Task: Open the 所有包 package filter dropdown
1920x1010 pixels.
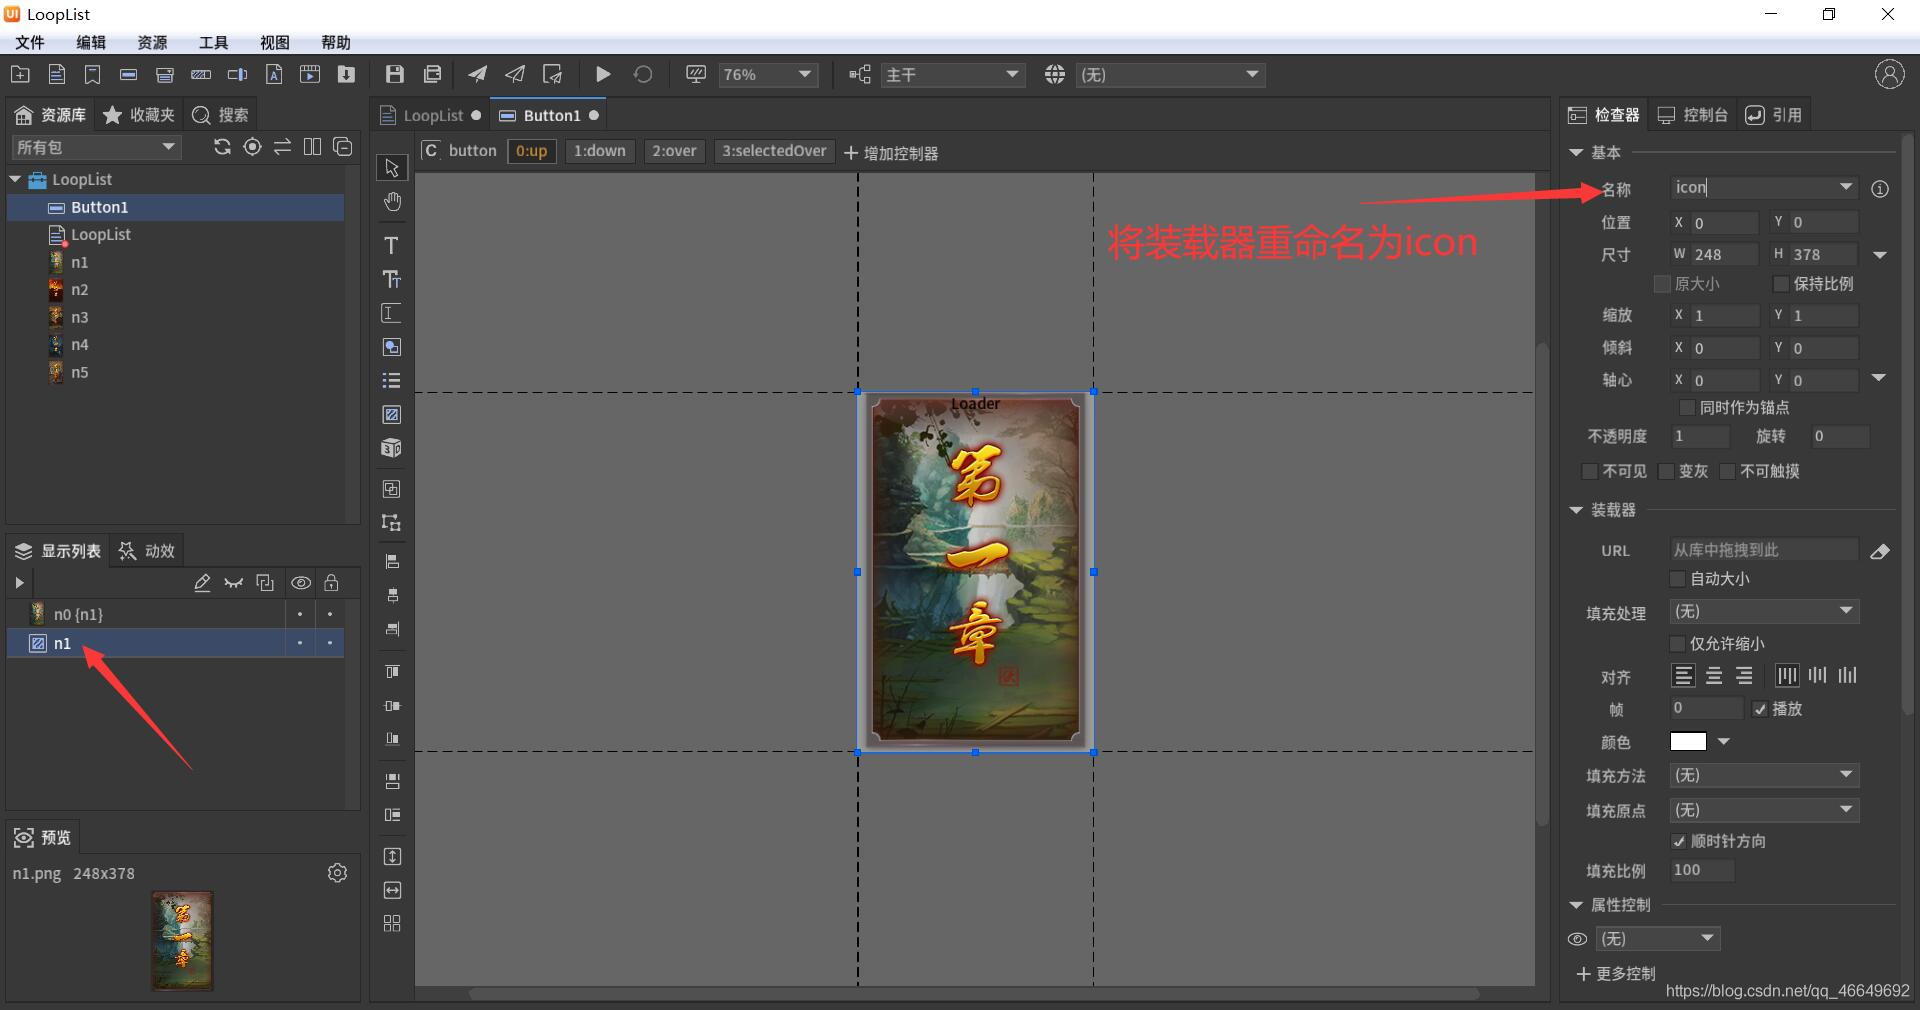Action: 96,147
